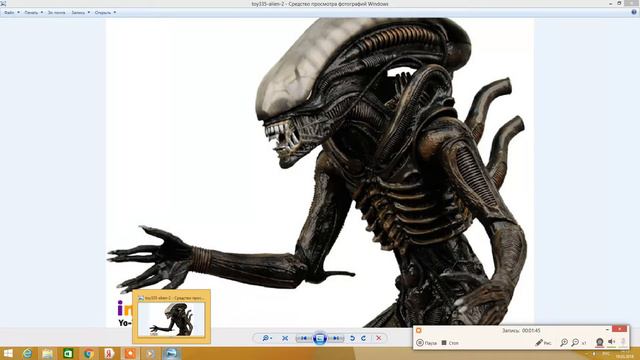Go to the previous photo
The width and height of the screenshot is (640, 360).
[x=304, y=338]
